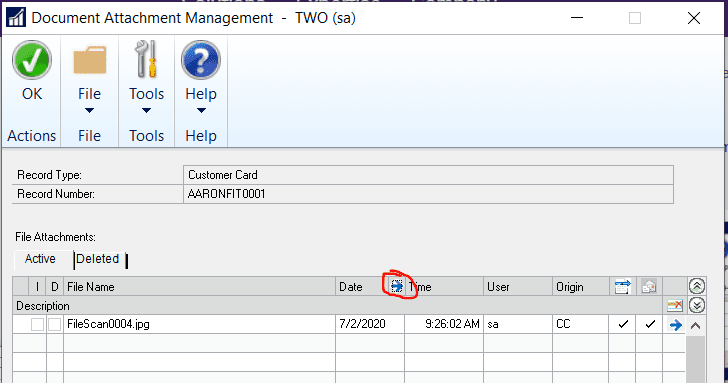Open the Tools dropdown arrow
This screenshot has width=728, height=383.
[146, 110]
